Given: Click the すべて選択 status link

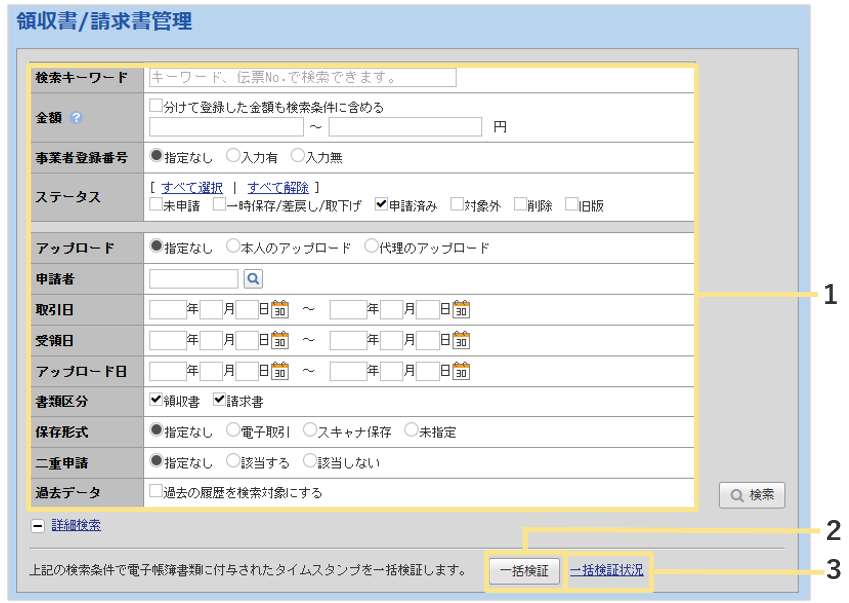Looking at the screenshot, I should (x=192, y=187).
